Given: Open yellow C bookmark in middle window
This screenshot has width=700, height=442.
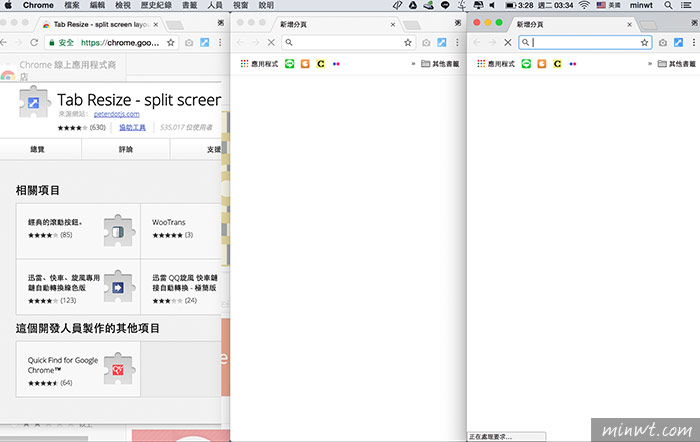Looking at the screenshot, I should (321, 64).
